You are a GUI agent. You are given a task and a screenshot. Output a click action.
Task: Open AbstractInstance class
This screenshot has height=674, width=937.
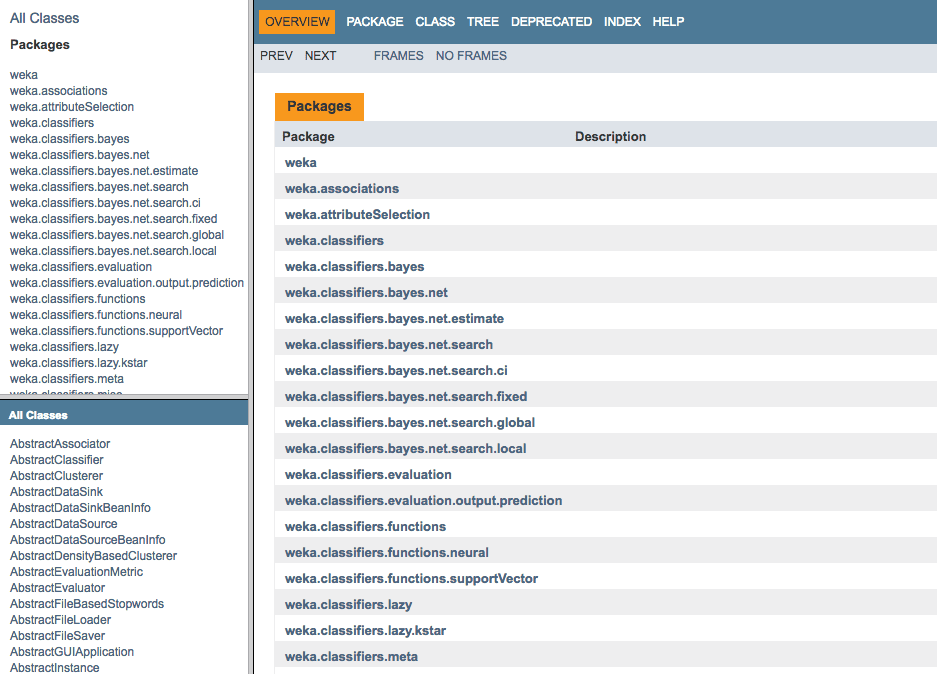click(54, 667)
